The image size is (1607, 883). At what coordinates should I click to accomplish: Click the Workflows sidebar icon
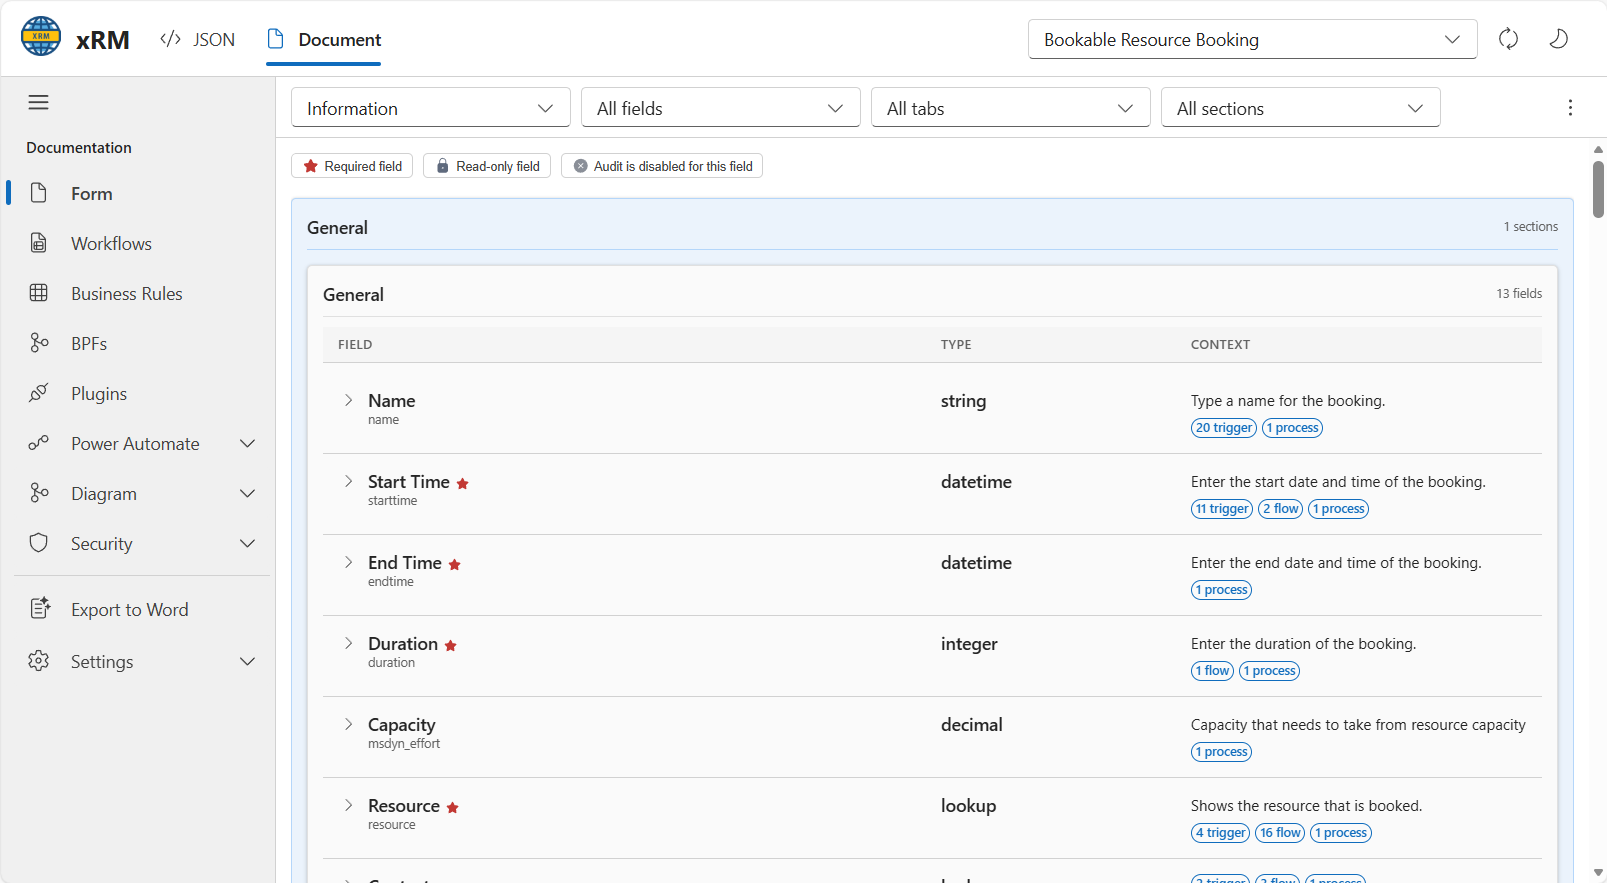tap(39, 243)
